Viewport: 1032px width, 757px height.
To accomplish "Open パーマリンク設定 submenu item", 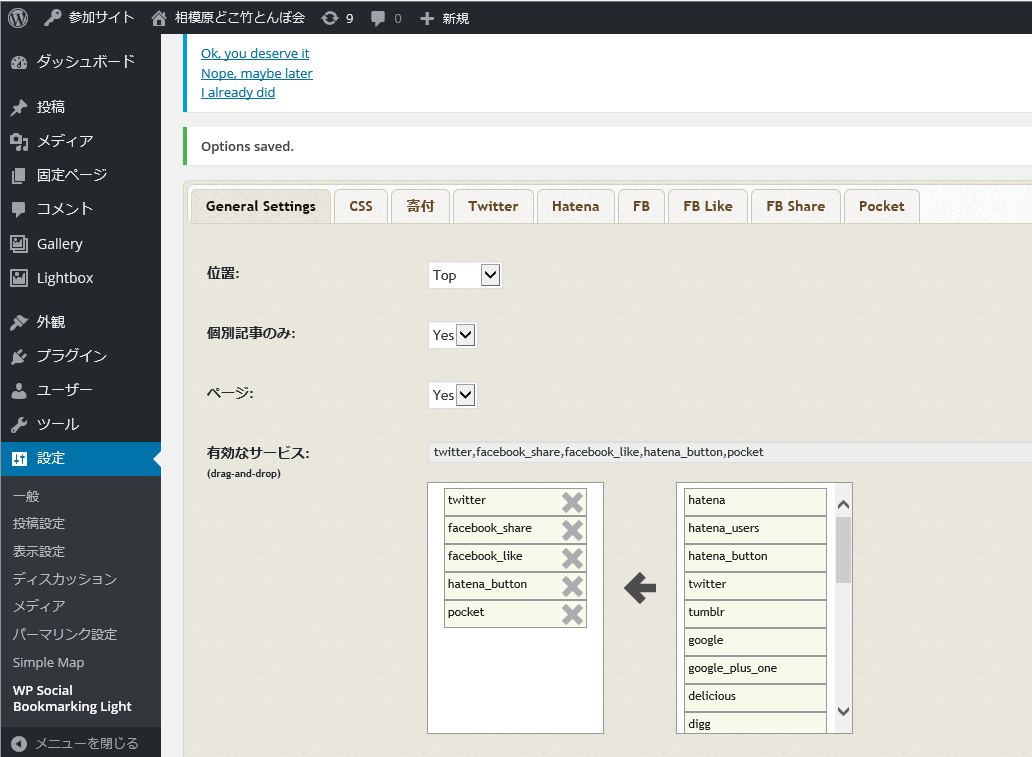I will tap(64, 634).
